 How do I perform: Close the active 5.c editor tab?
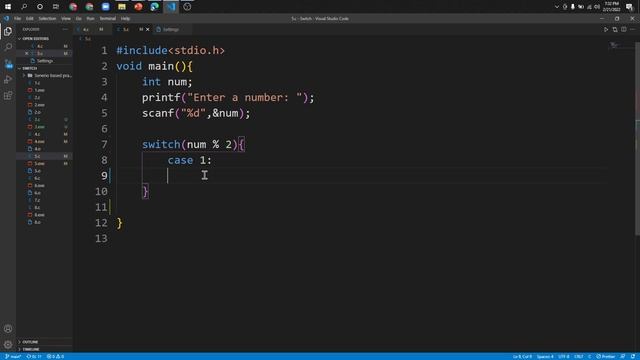click(x=148, y=29)
